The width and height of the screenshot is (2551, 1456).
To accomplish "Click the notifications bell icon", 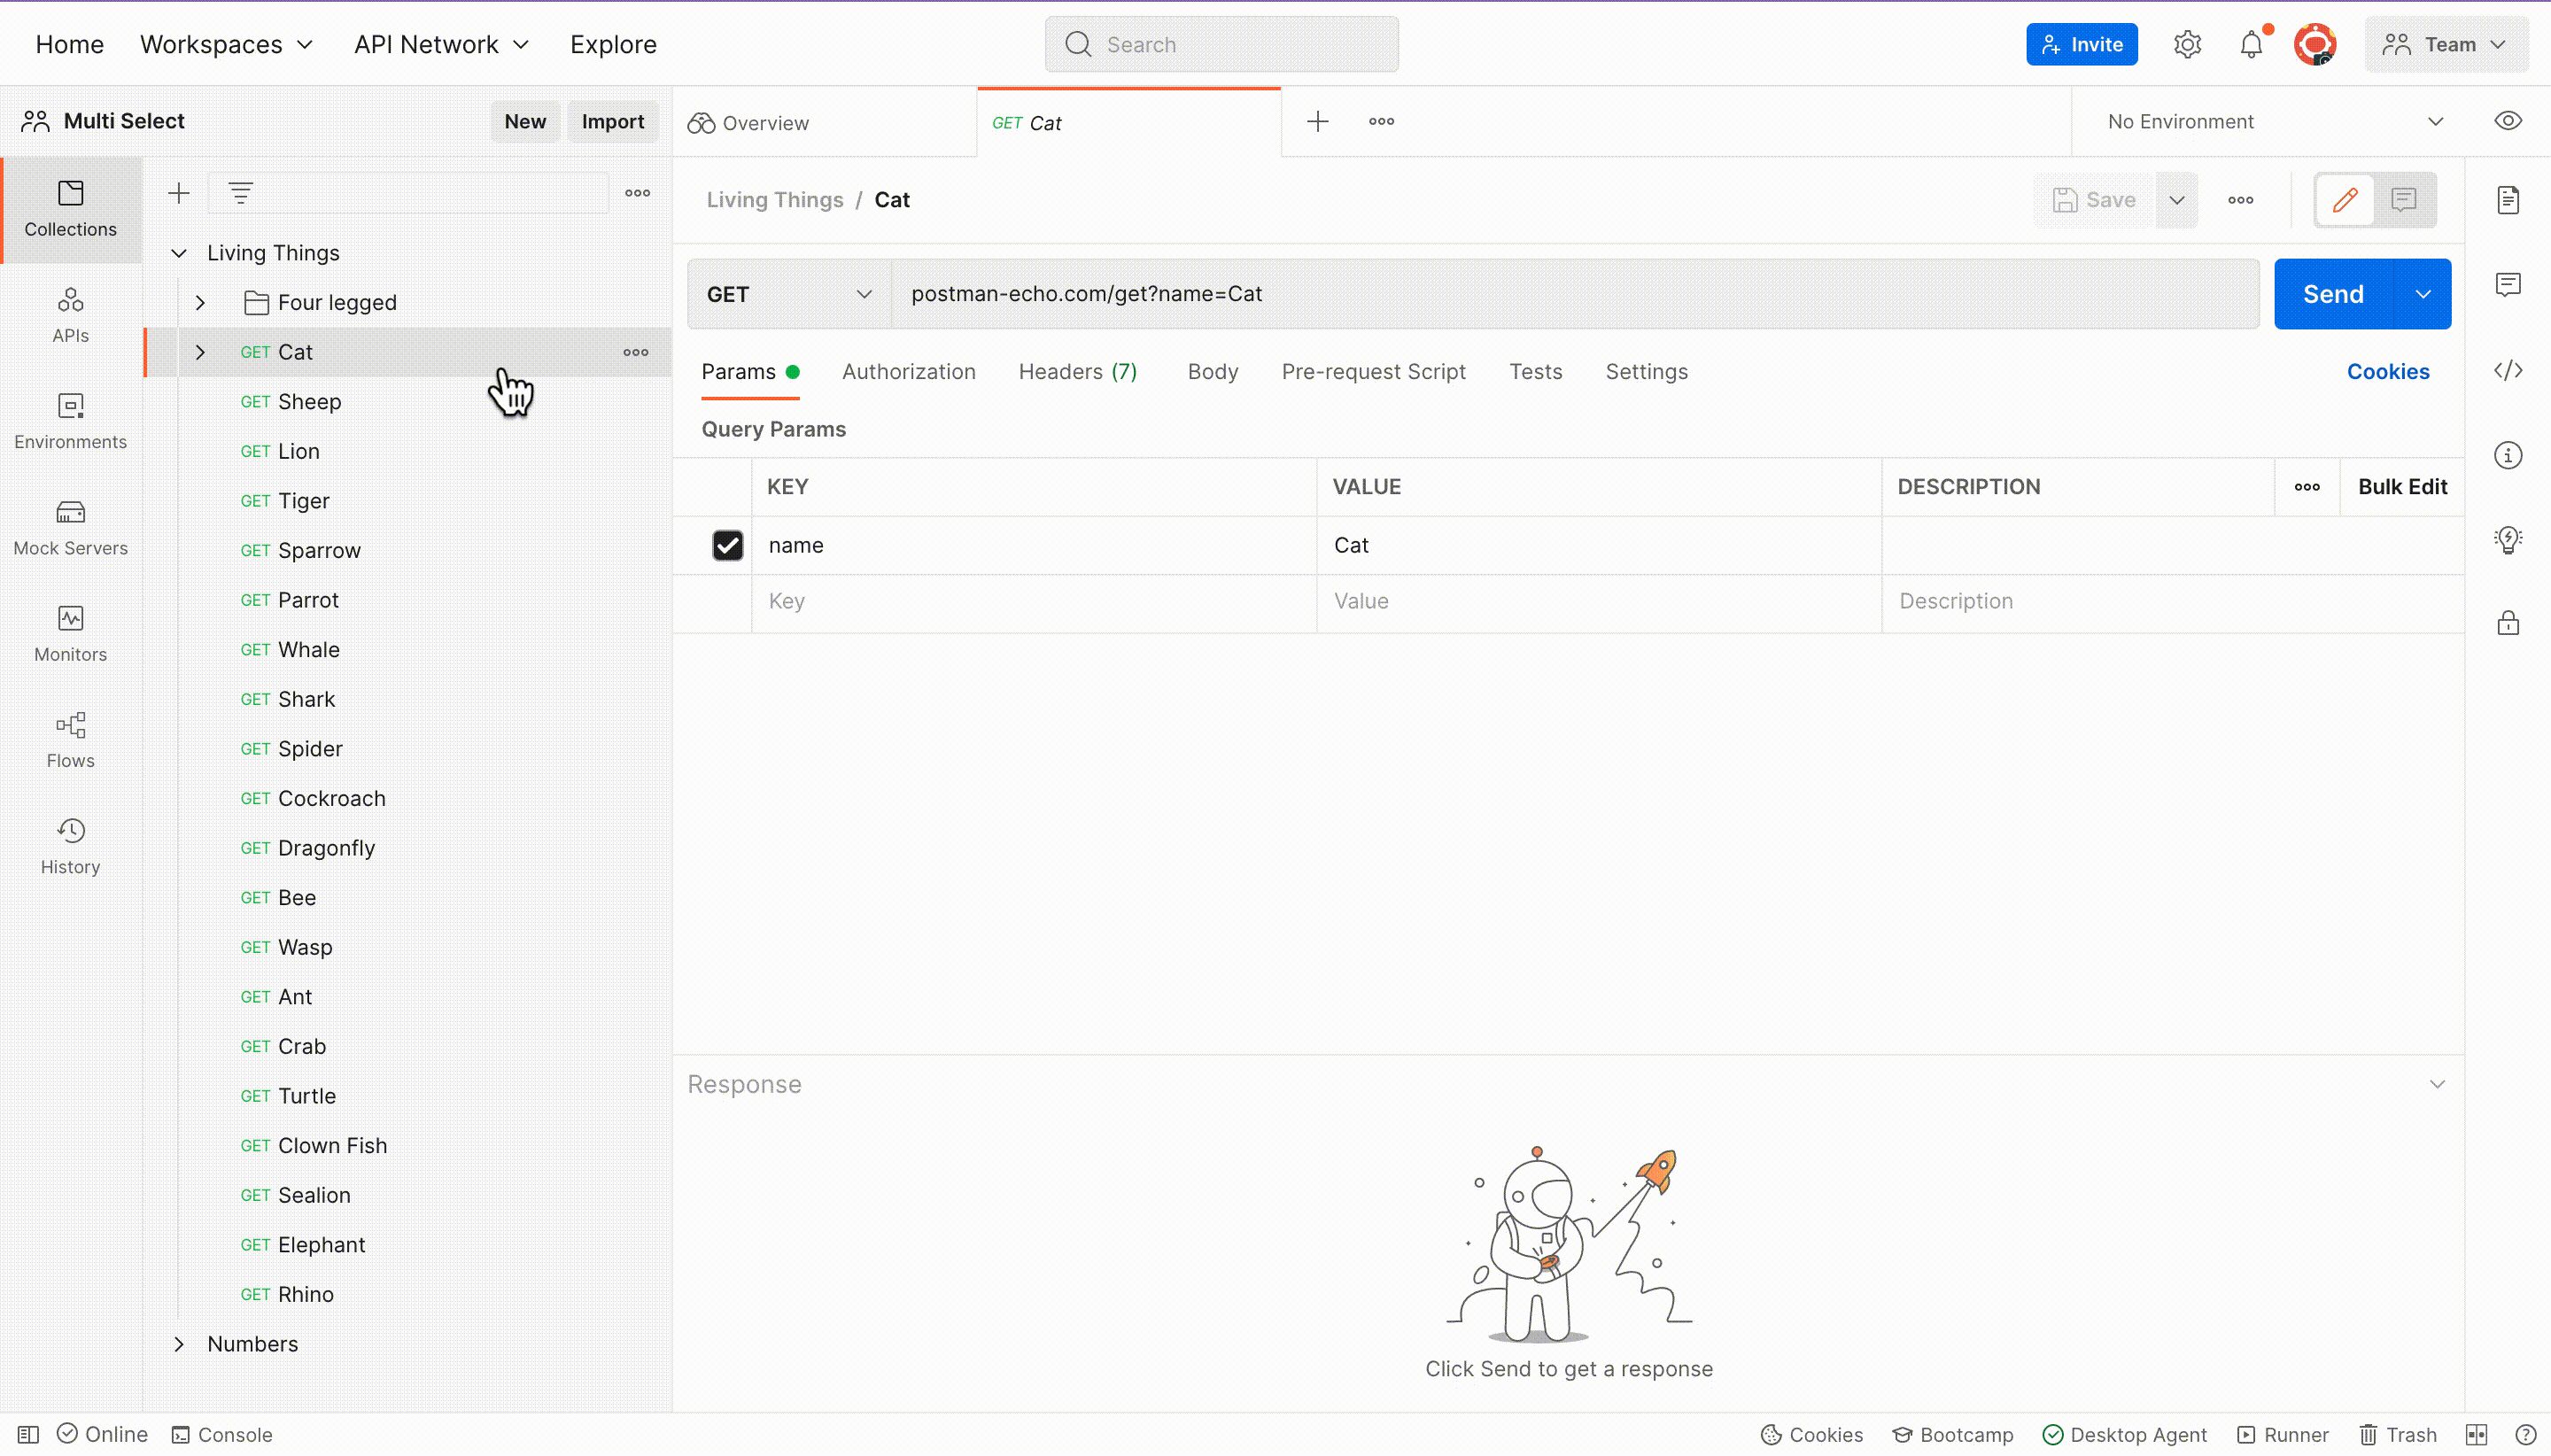I will (x=2250, y=45).
